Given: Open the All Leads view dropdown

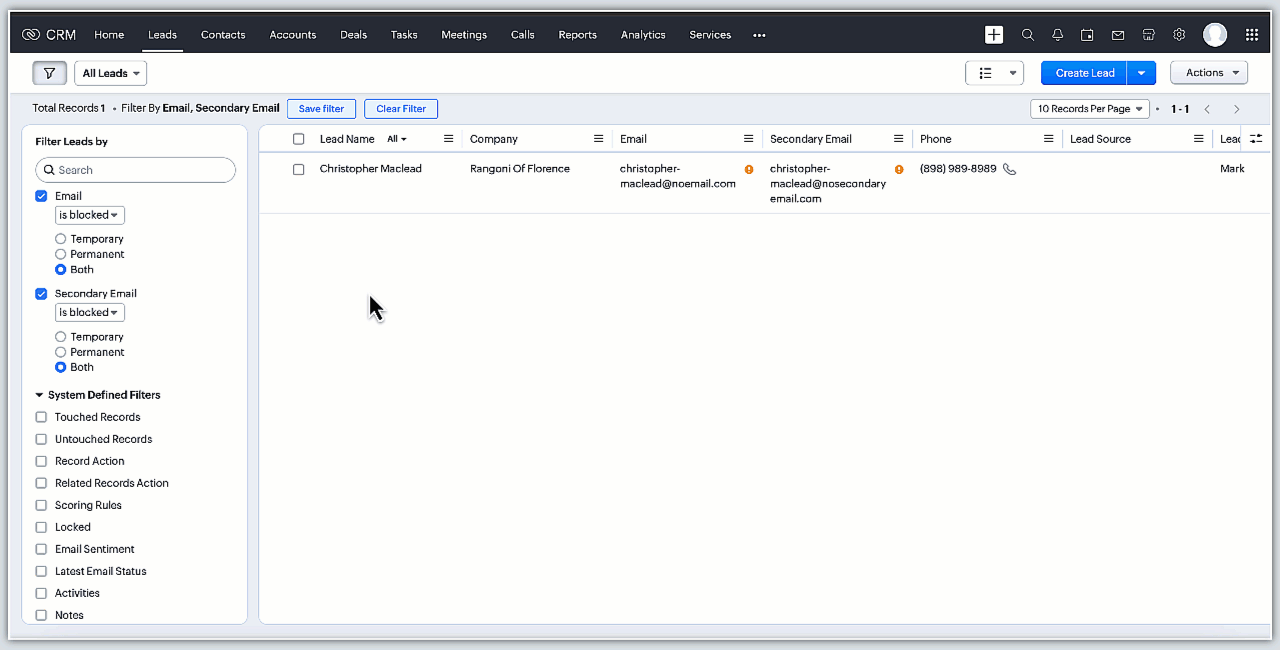Looking at the screenshot, I should pos(110,73).
